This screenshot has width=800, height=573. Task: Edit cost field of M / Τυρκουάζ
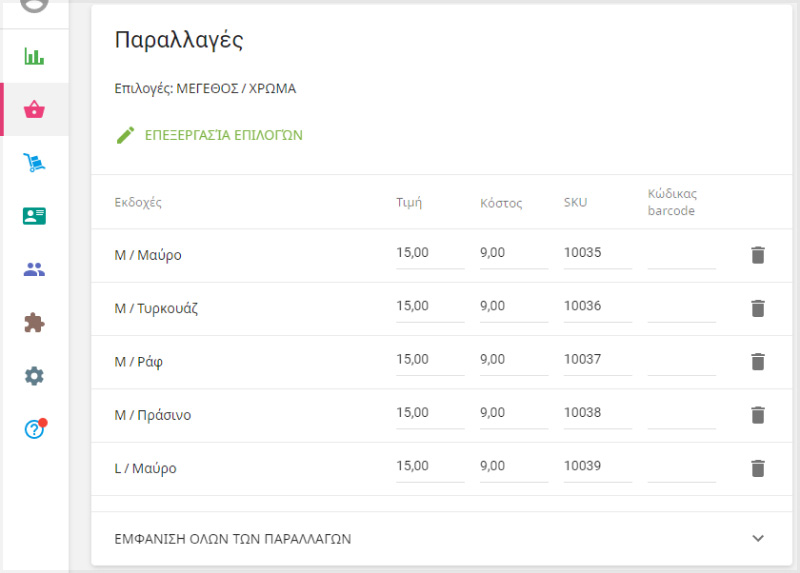pyautogui.click(x=514, y=308)
